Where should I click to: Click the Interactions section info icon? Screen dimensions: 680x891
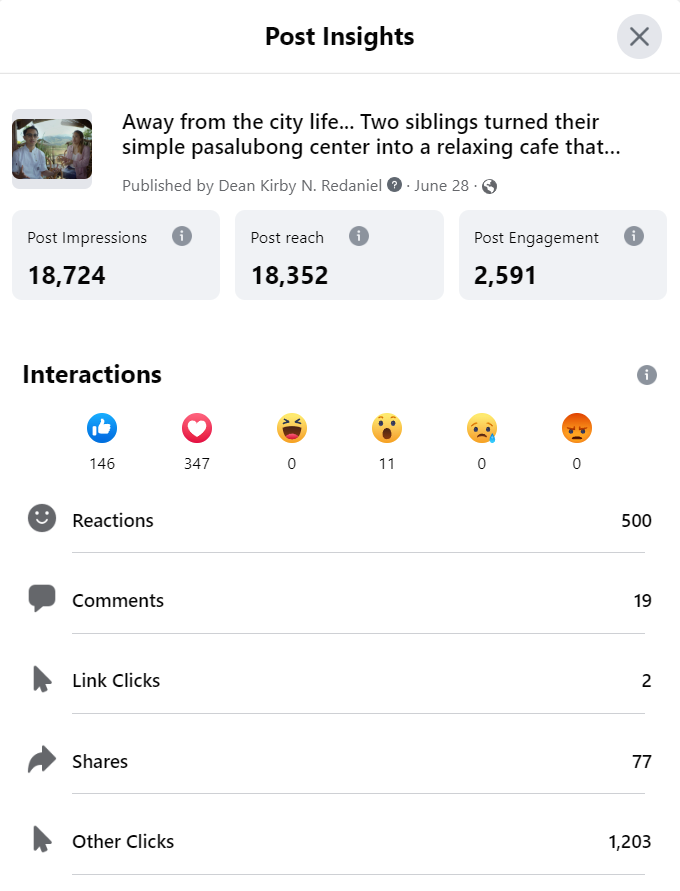647,375
